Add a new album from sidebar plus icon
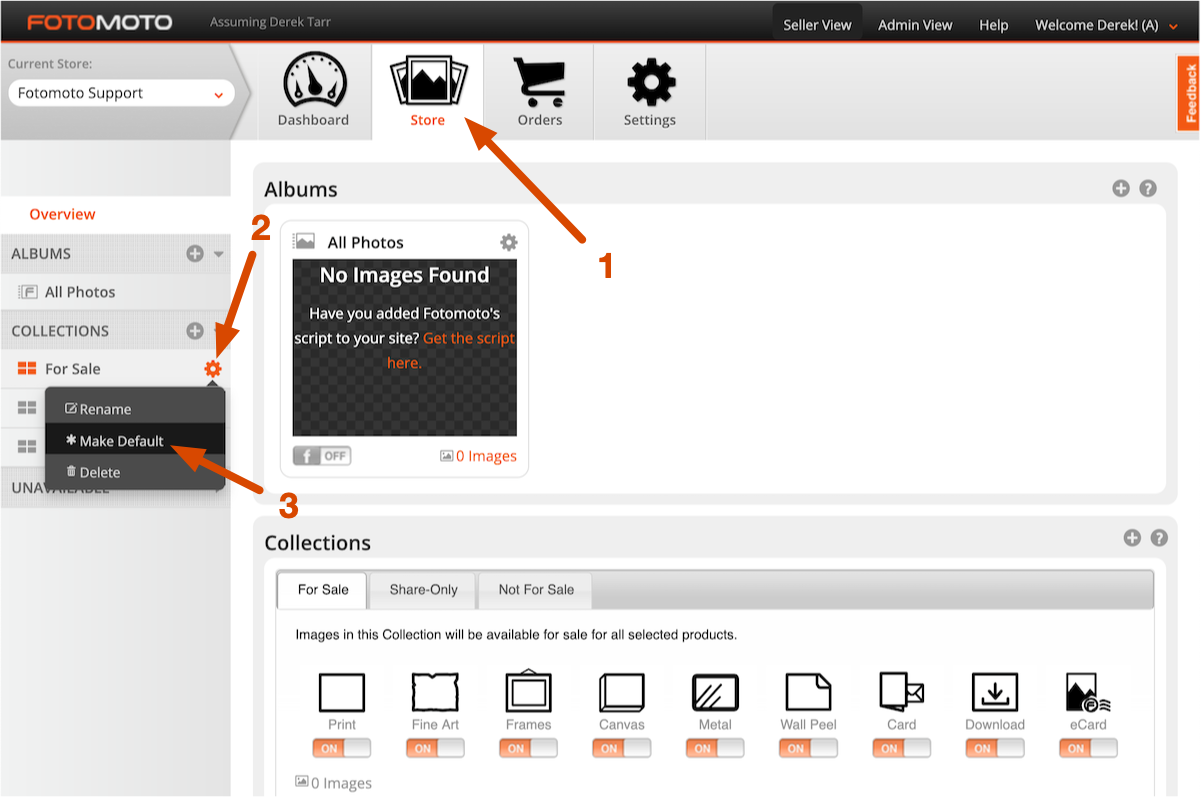Image resolution: width=1201 pixels, height=797 pixels. click(195, 254)
